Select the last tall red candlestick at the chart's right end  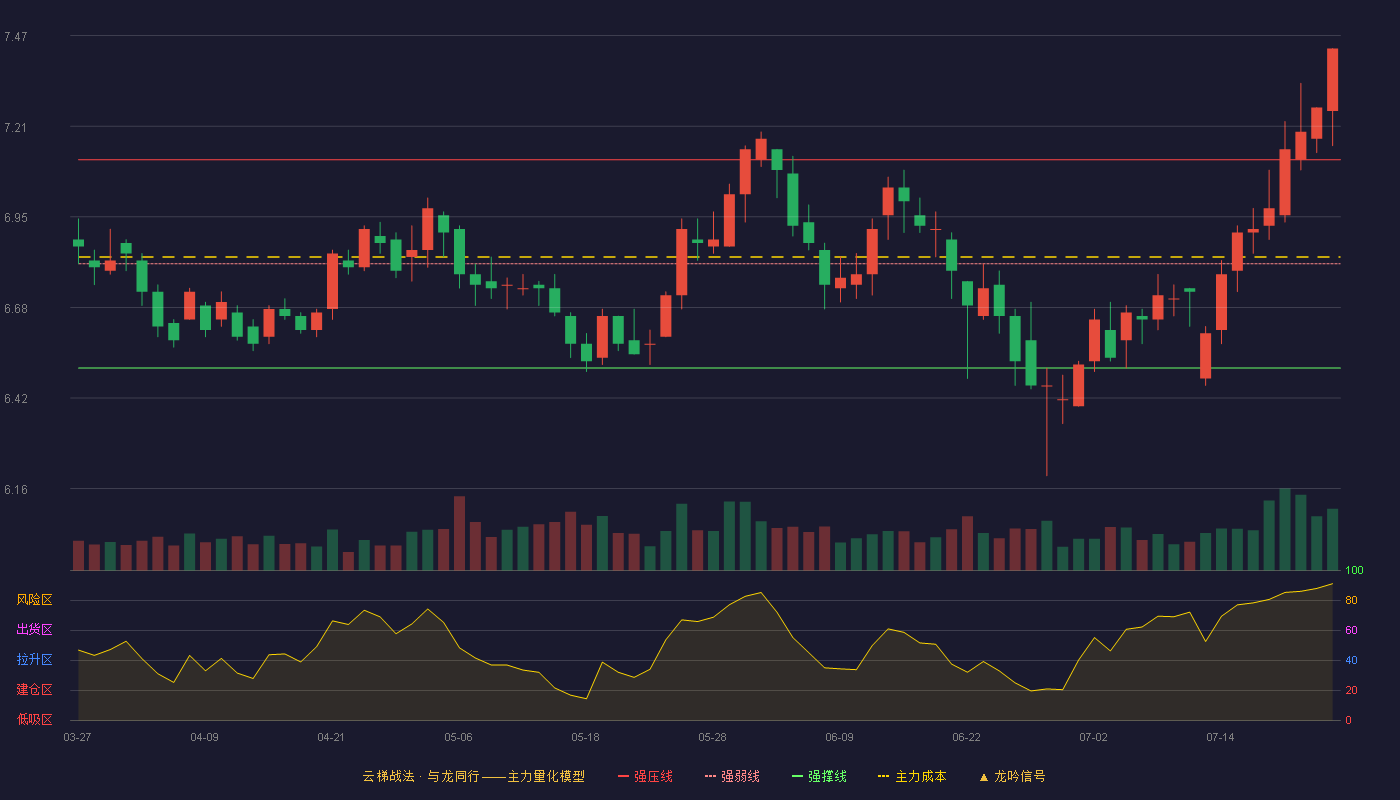[1332, 80]
